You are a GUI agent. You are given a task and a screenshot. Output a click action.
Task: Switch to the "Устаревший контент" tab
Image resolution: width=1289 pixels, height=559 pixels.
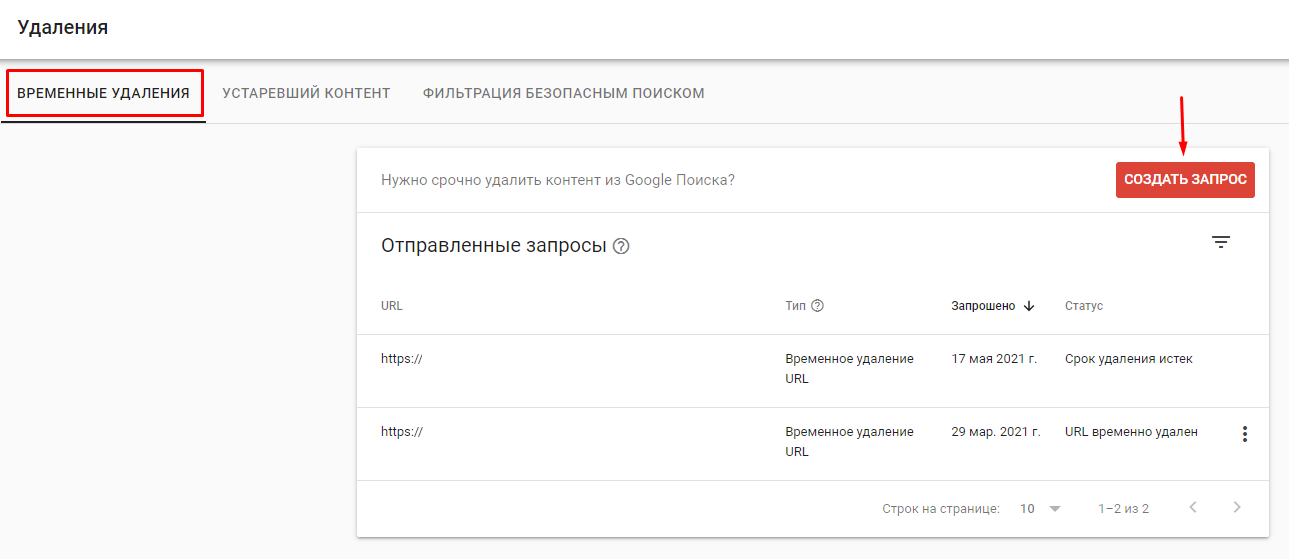click(x=306, y=93)
